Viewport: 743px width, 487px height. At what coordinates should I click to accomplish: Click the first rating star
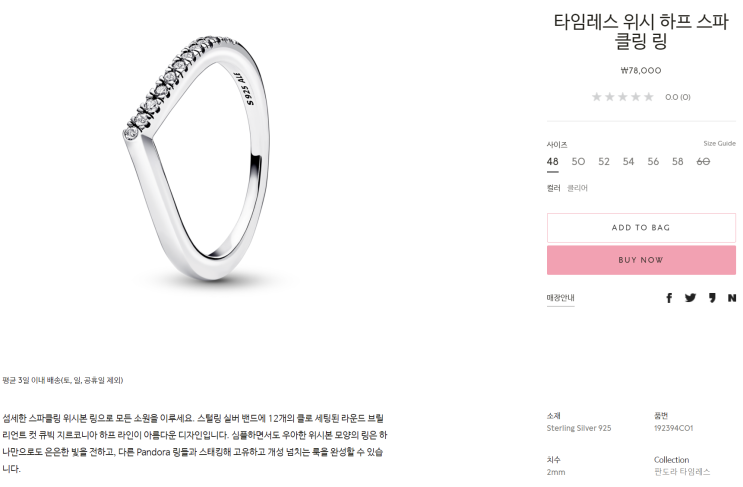597,97
